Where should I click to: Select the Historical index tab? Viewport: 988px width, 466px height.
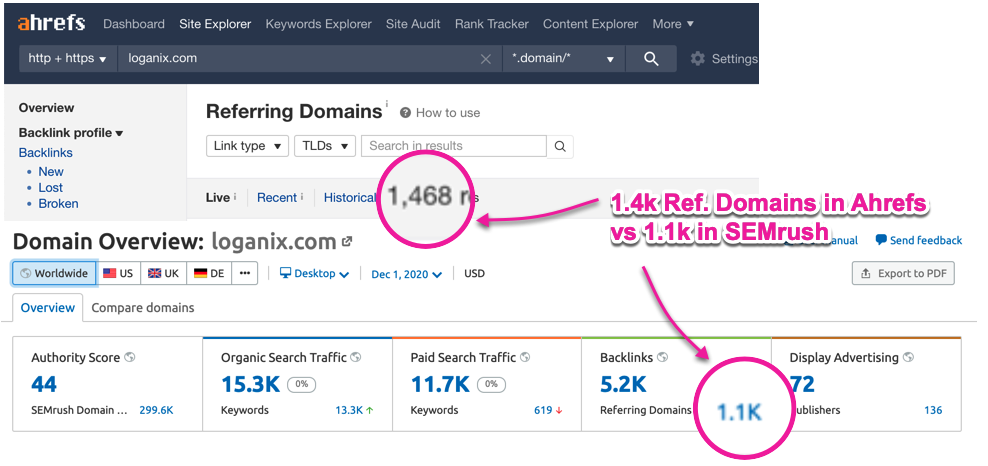[x=350, y=198]
